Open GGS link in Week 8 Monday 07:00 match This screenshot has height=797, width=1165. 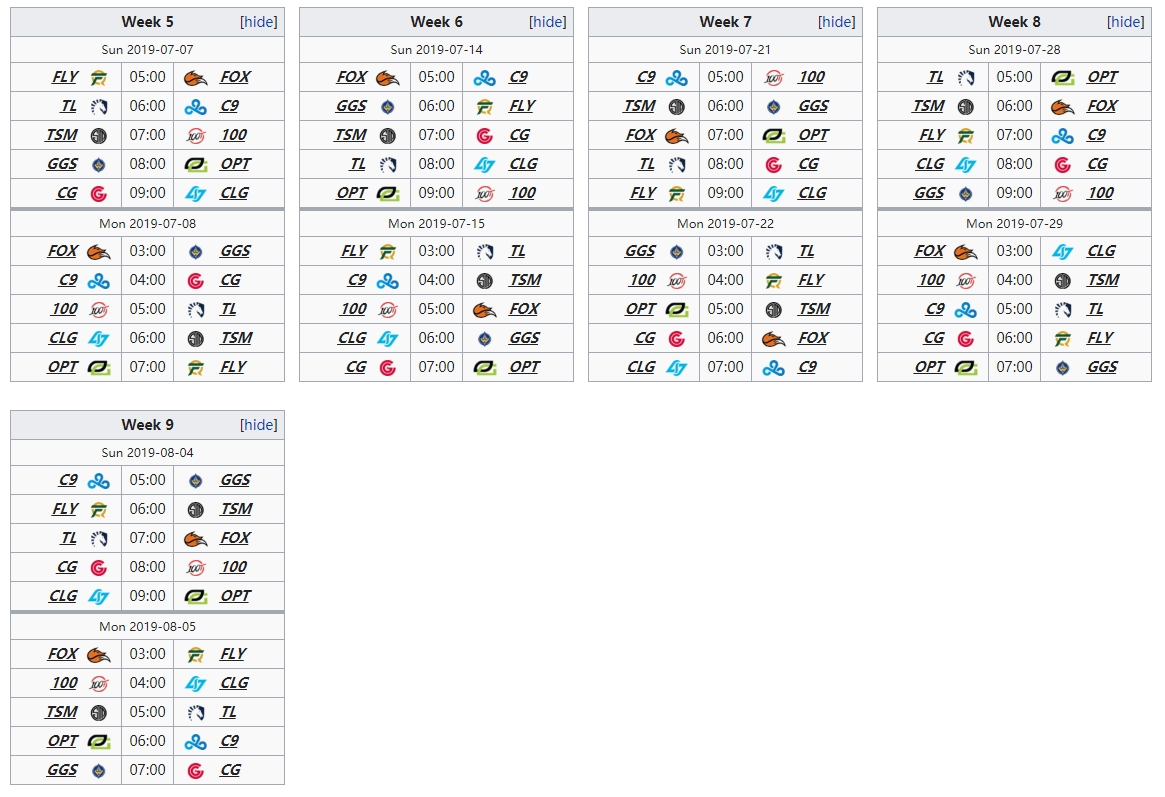[1102, 367]
